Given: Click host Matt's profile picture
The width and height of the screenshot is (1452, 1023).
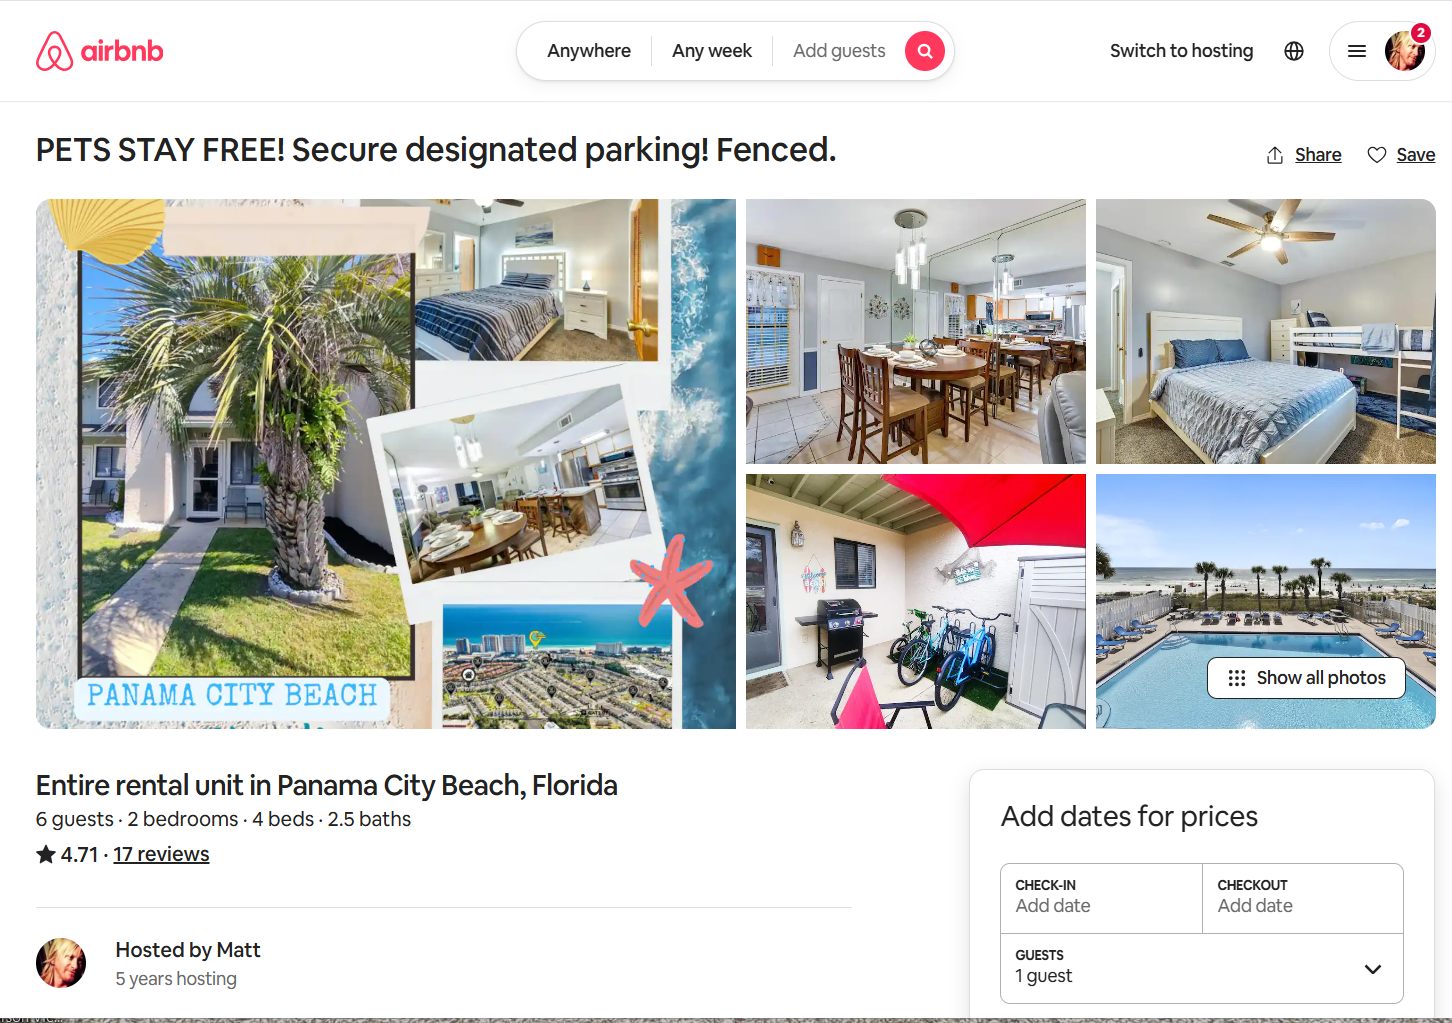Looking at the screenshot, I should point(61,963).
